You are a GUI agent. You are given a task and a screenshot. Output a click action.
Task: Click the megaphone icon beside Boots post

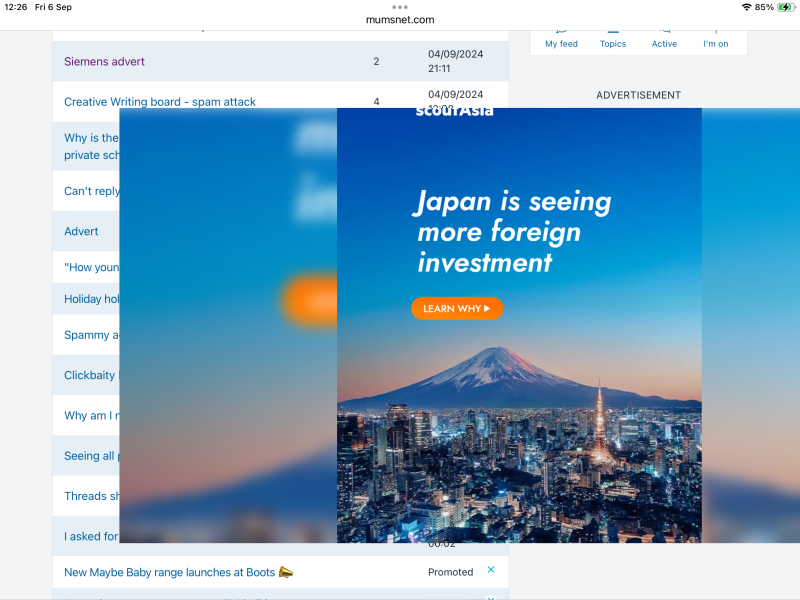[286, 572]
